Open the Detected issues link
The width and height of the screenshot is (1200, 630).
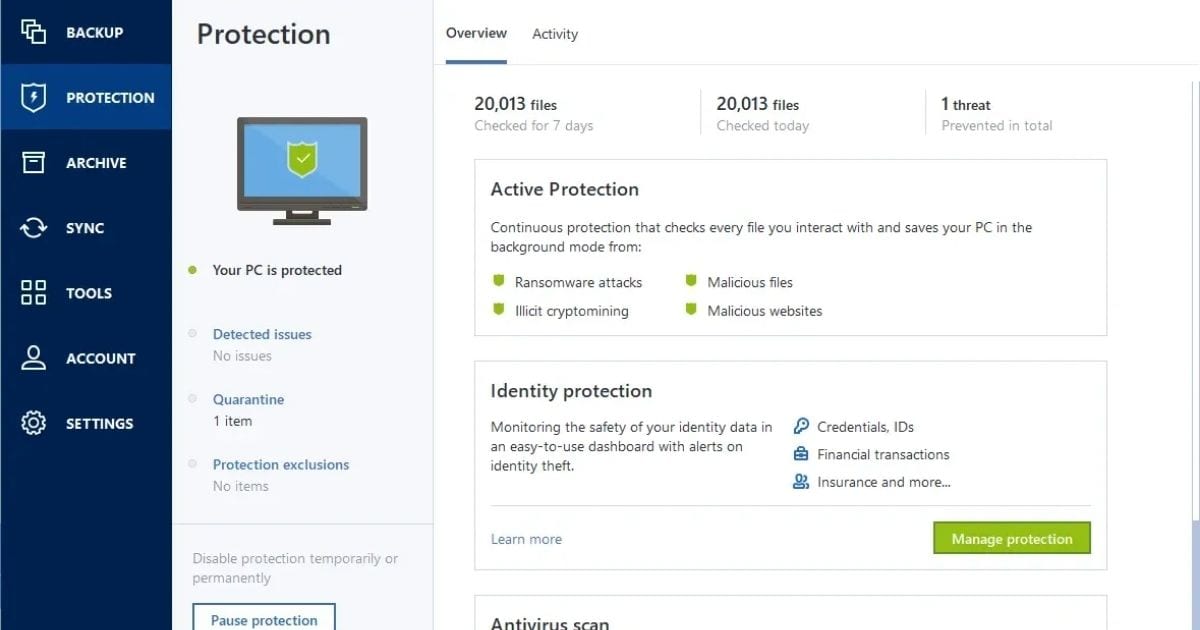pyautogui.click(x=262, y=334)
